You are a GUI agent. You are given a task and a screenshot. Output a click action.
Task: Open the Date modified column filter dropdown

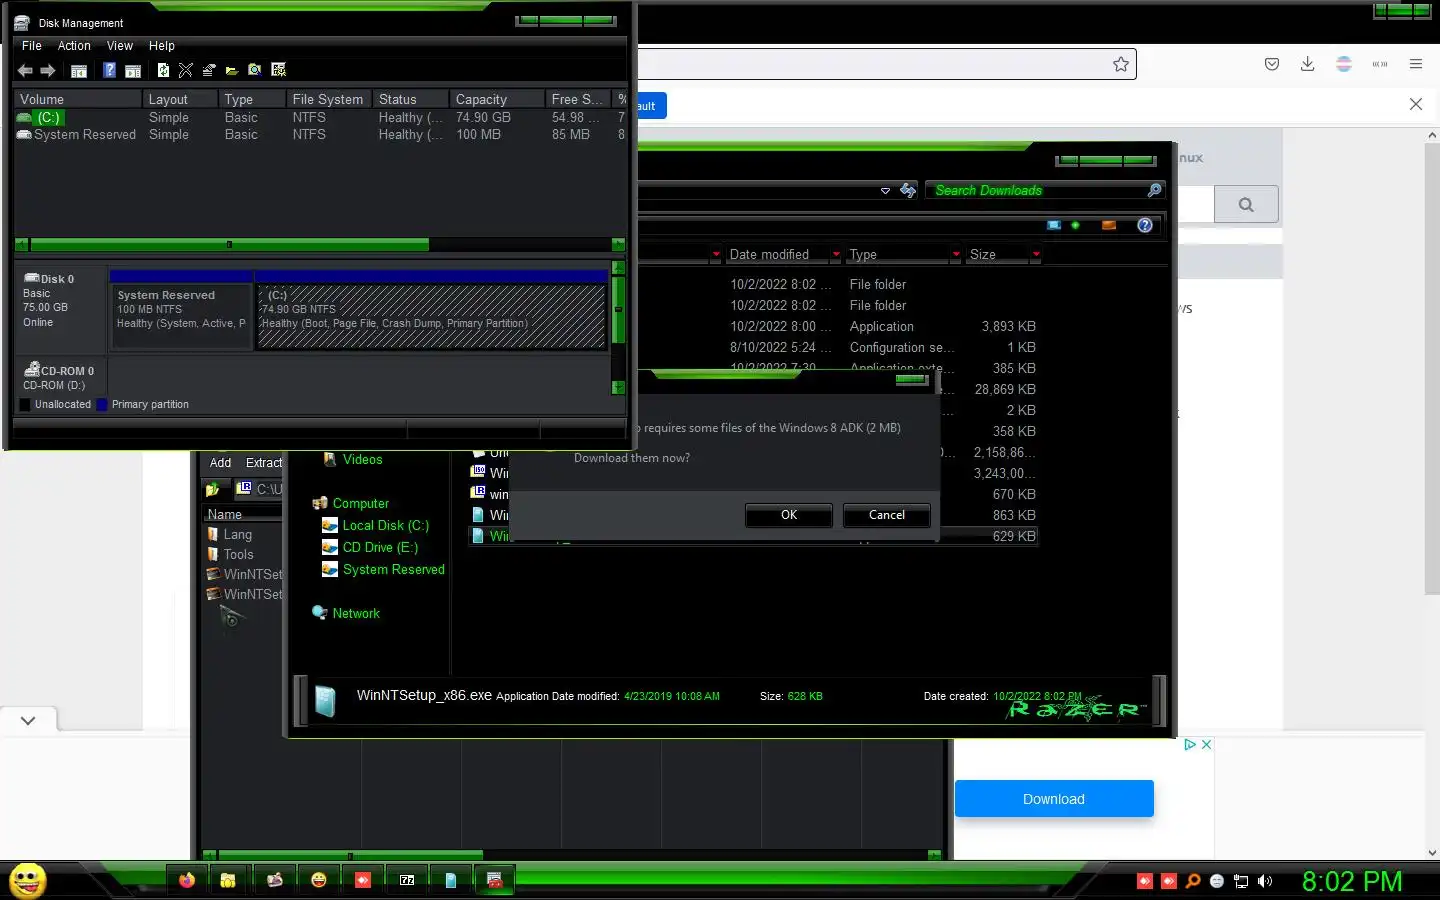836,255
